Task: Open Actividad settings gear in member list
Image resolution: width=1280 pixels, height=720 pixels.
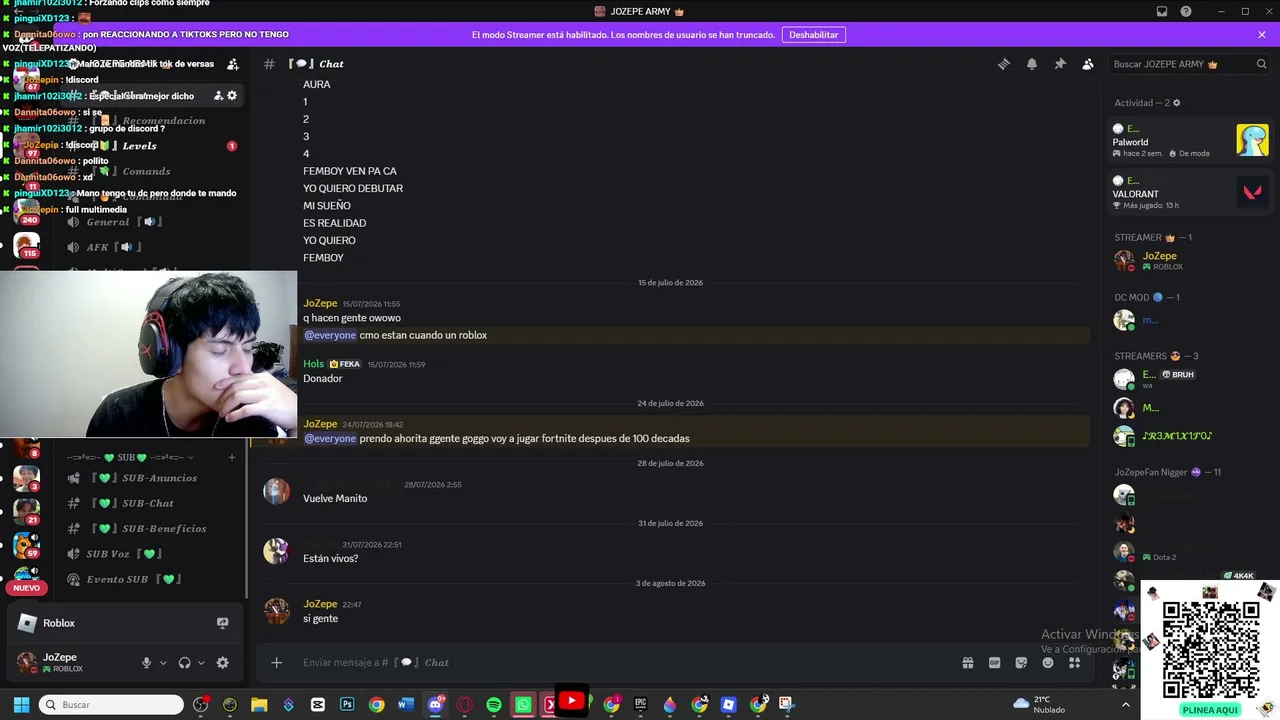Action: pos(1176,103)
